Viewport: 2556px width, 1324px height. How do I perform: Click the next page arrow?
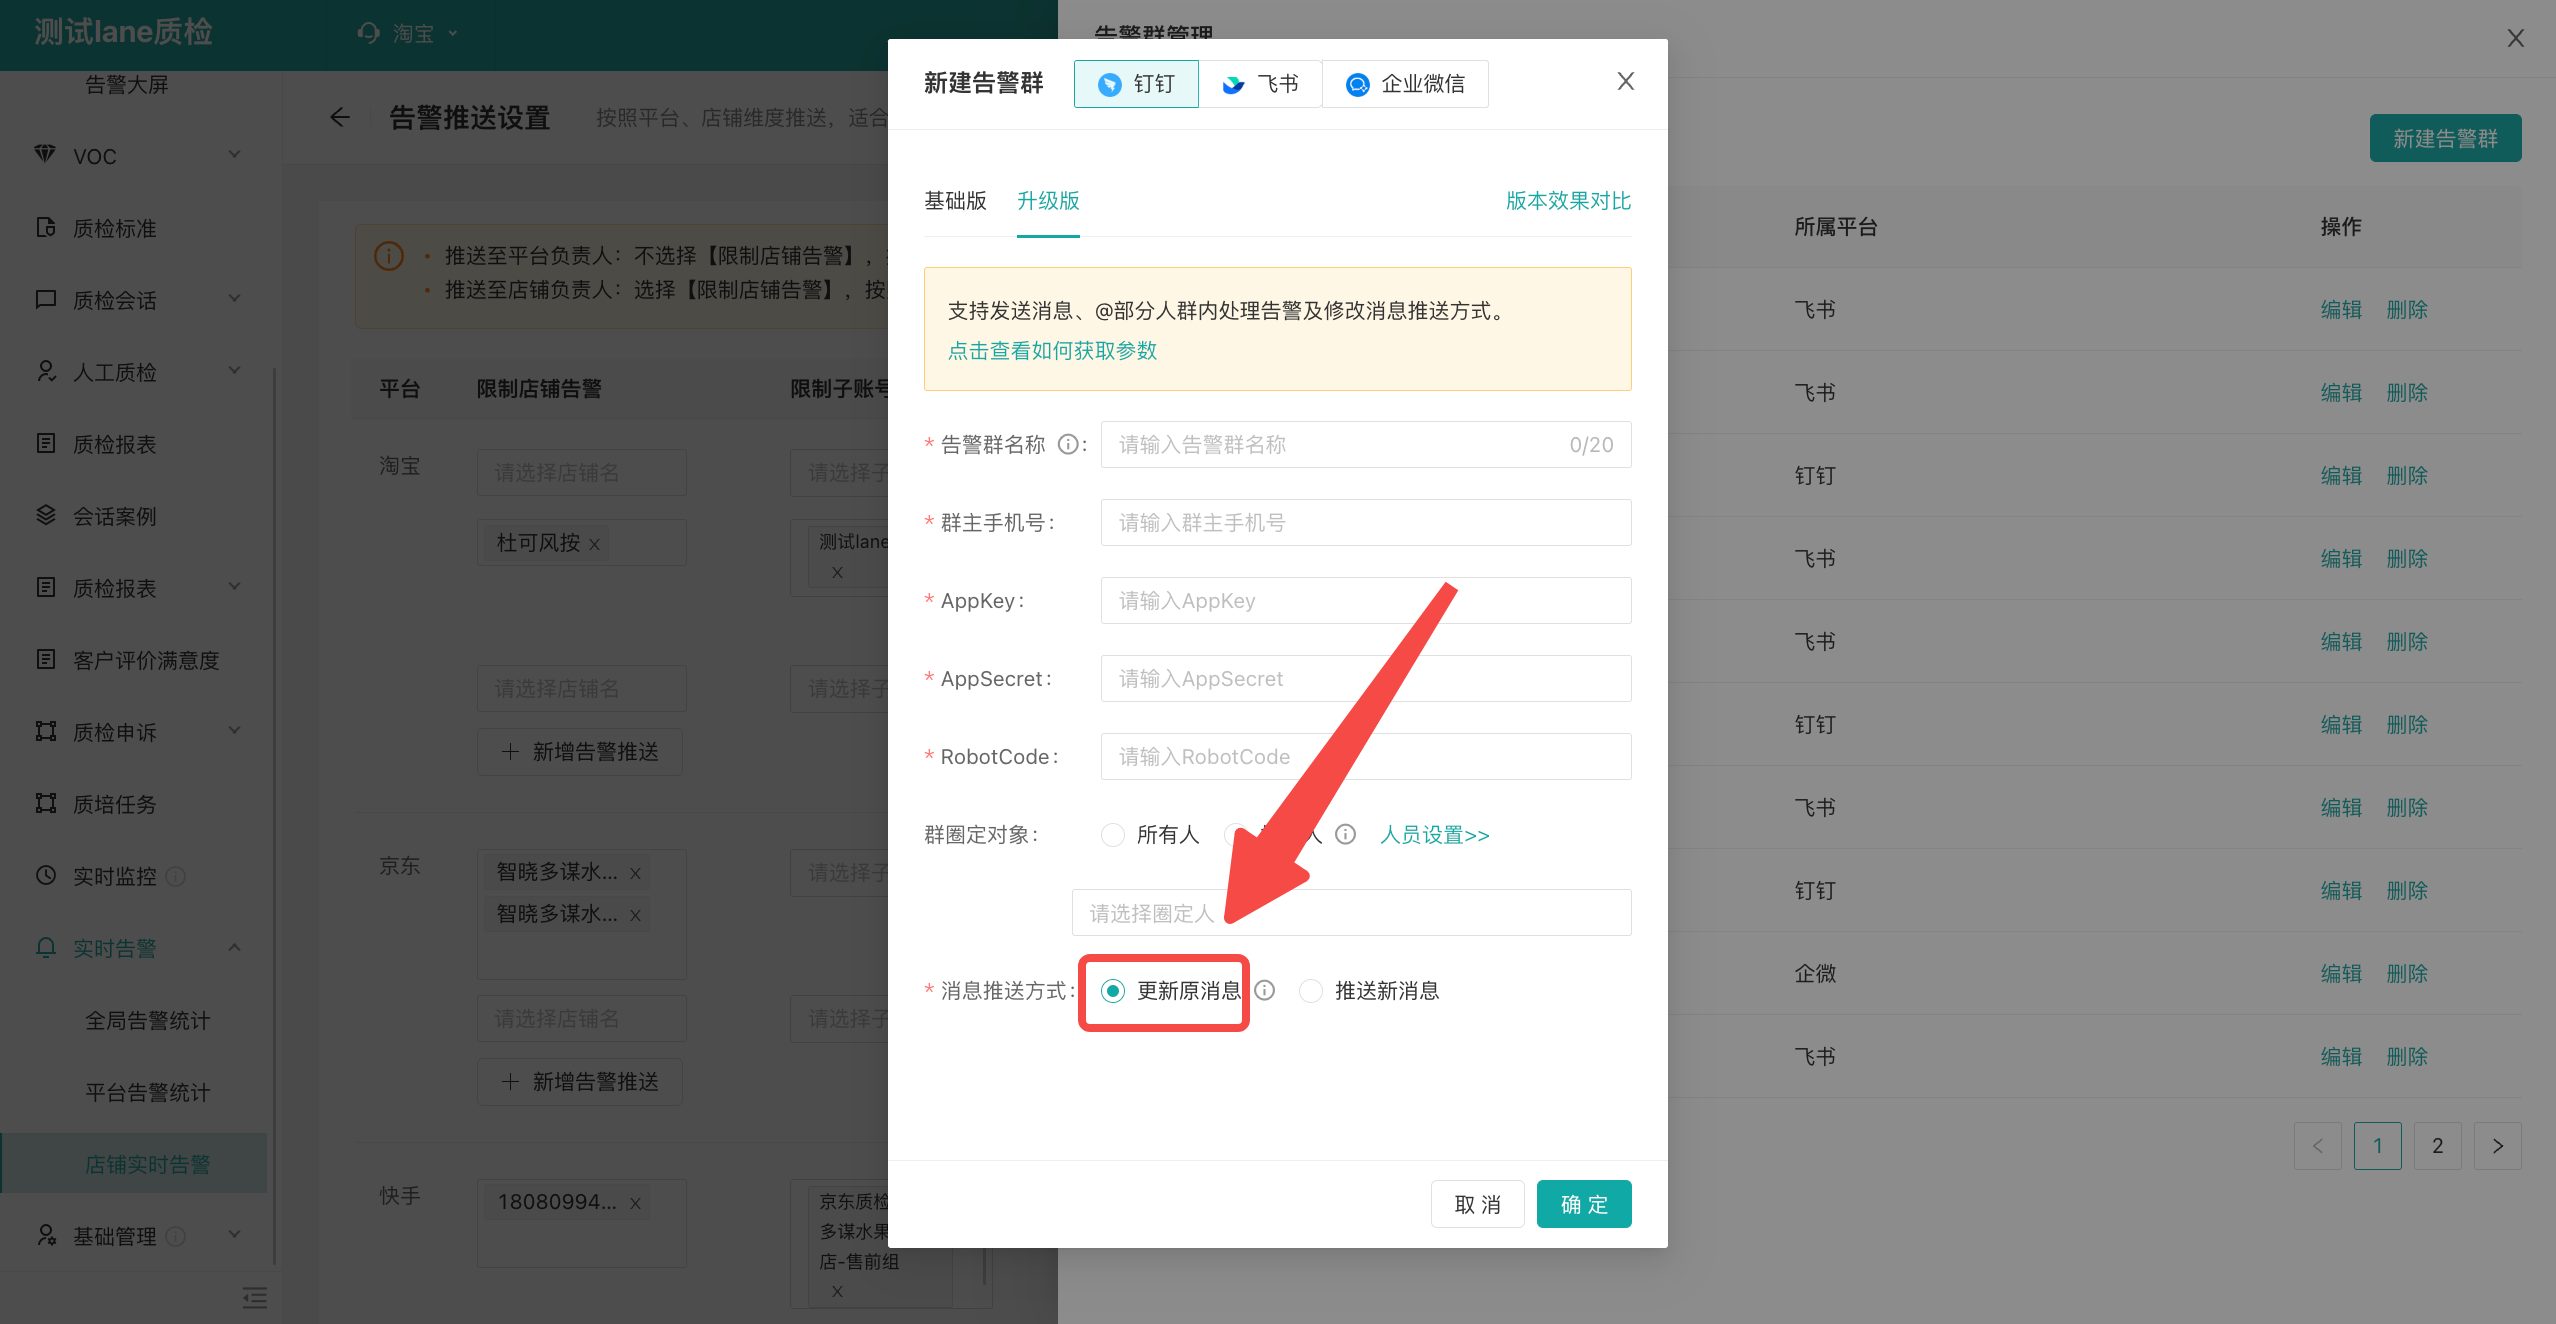click(2498, 1146)
